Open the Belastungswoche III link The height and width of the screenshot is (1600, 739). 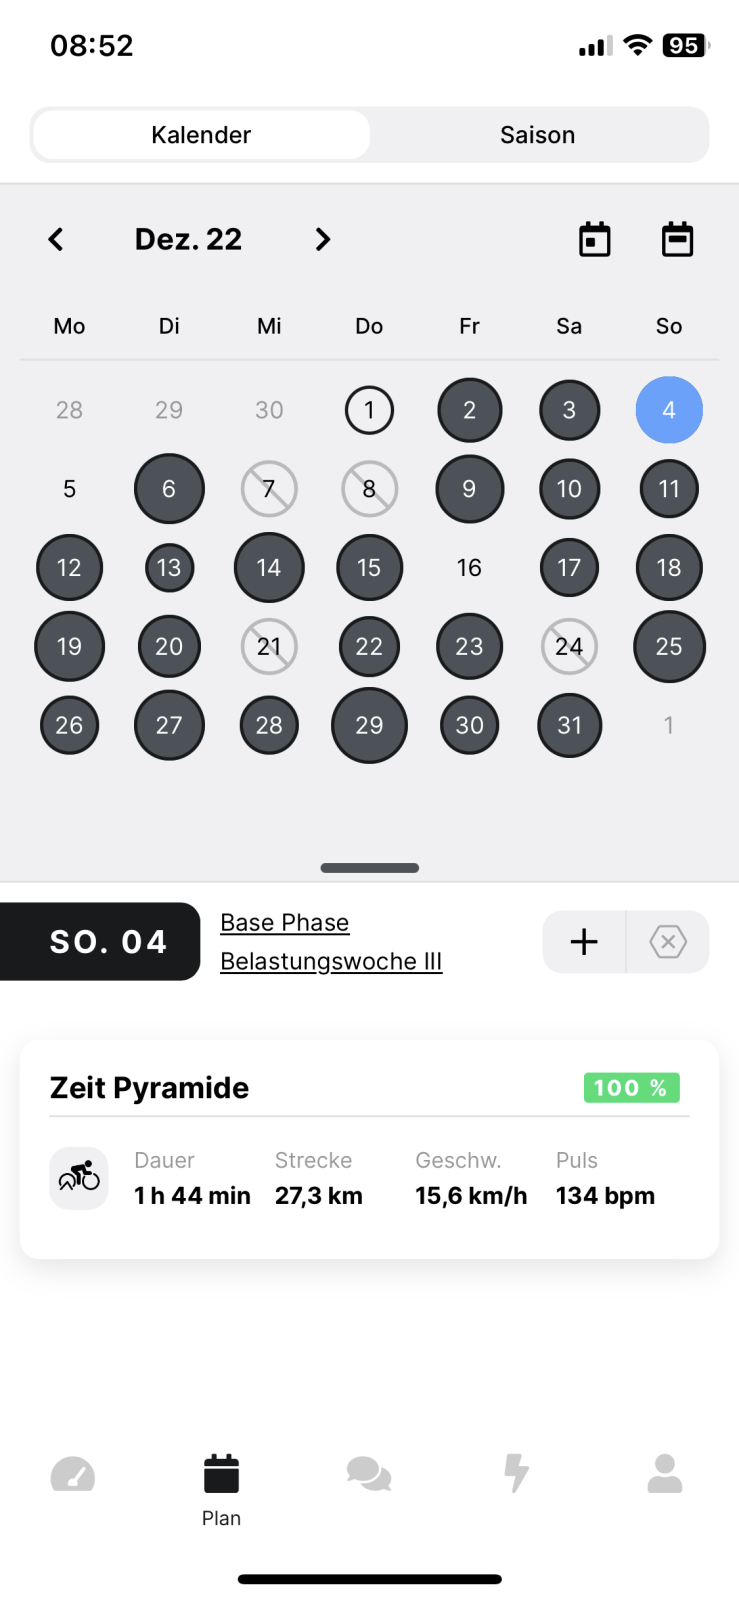click(331, 962)
